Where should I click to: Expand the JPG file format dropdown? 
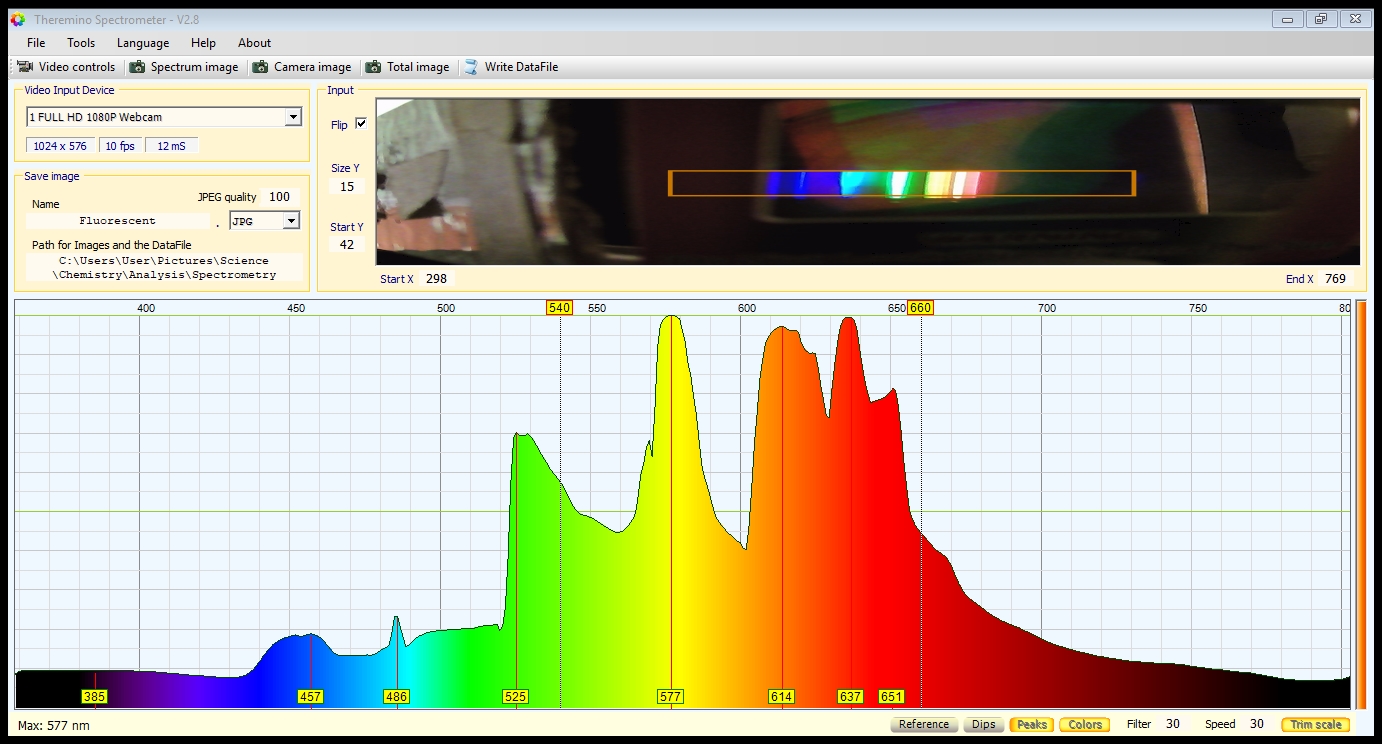coord(291,221)
